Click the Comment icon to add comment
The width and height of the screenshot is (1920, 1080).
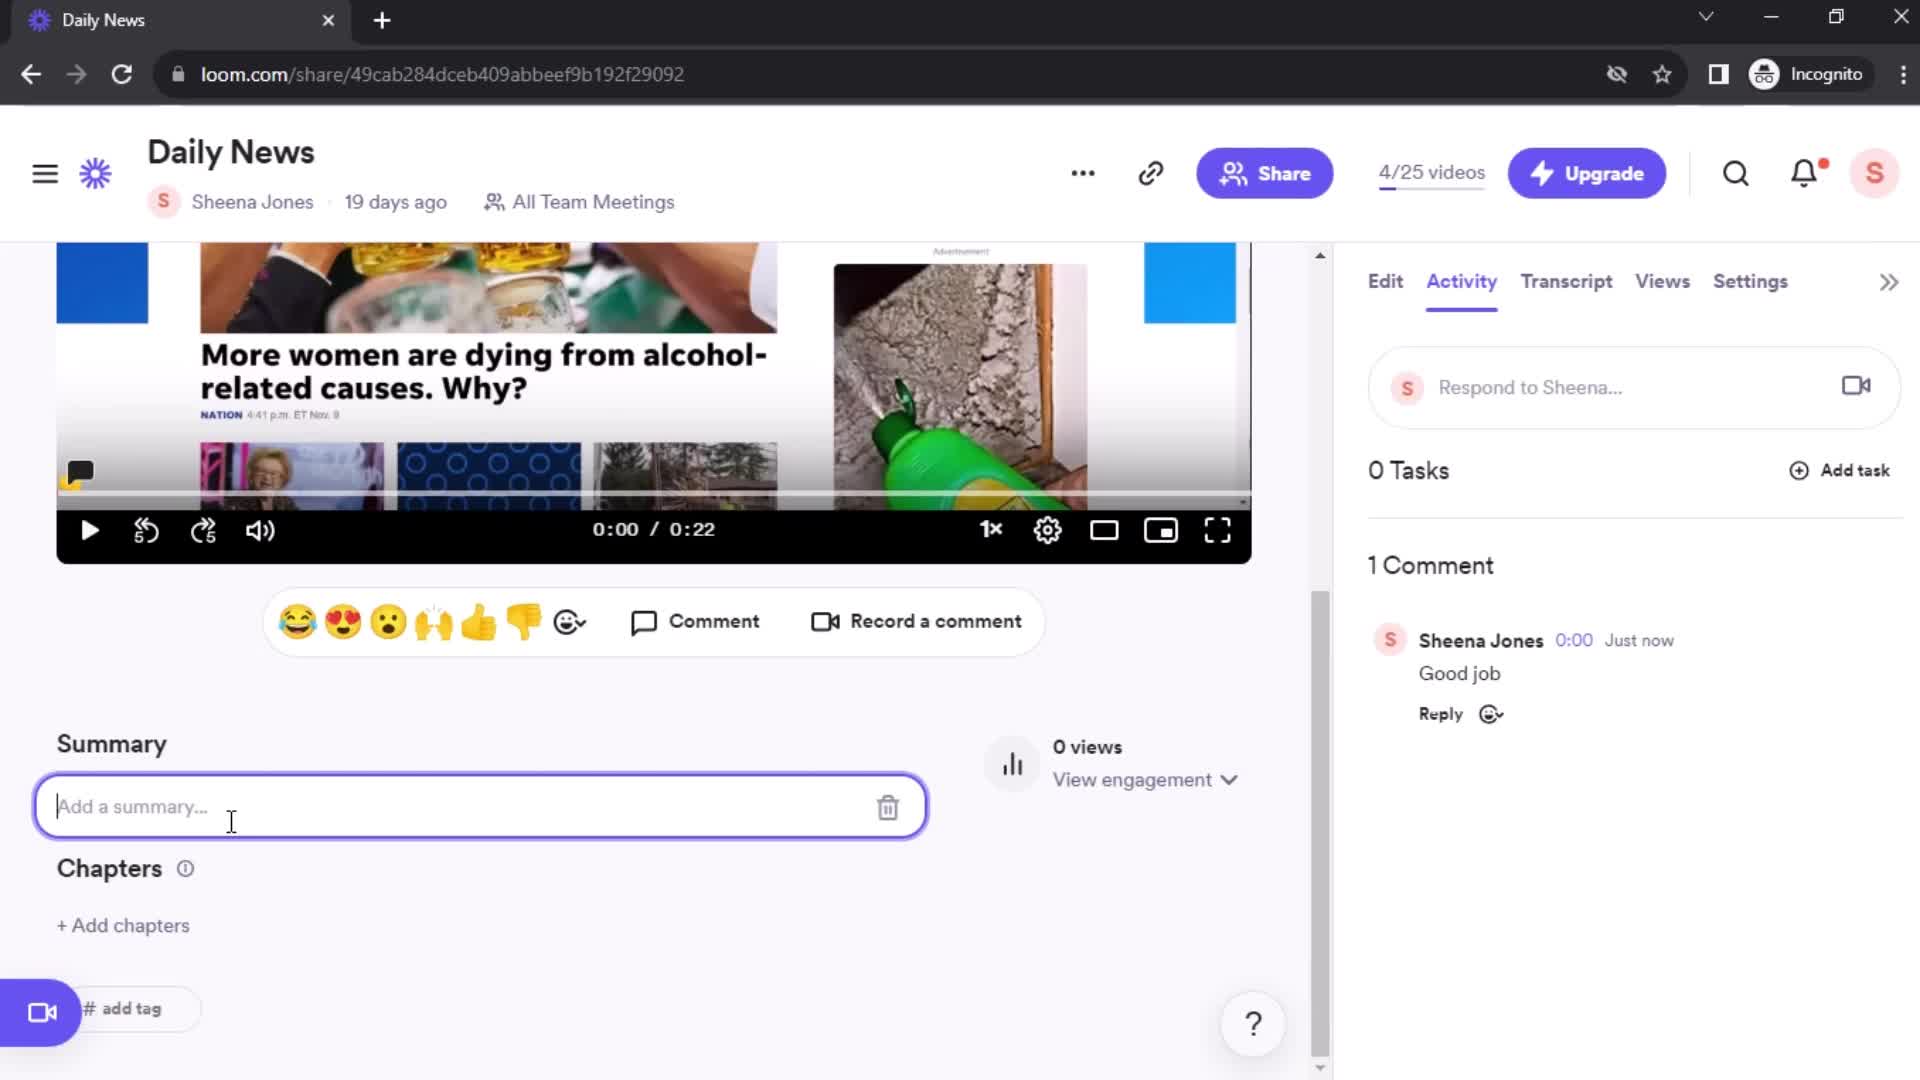point(696,621)
